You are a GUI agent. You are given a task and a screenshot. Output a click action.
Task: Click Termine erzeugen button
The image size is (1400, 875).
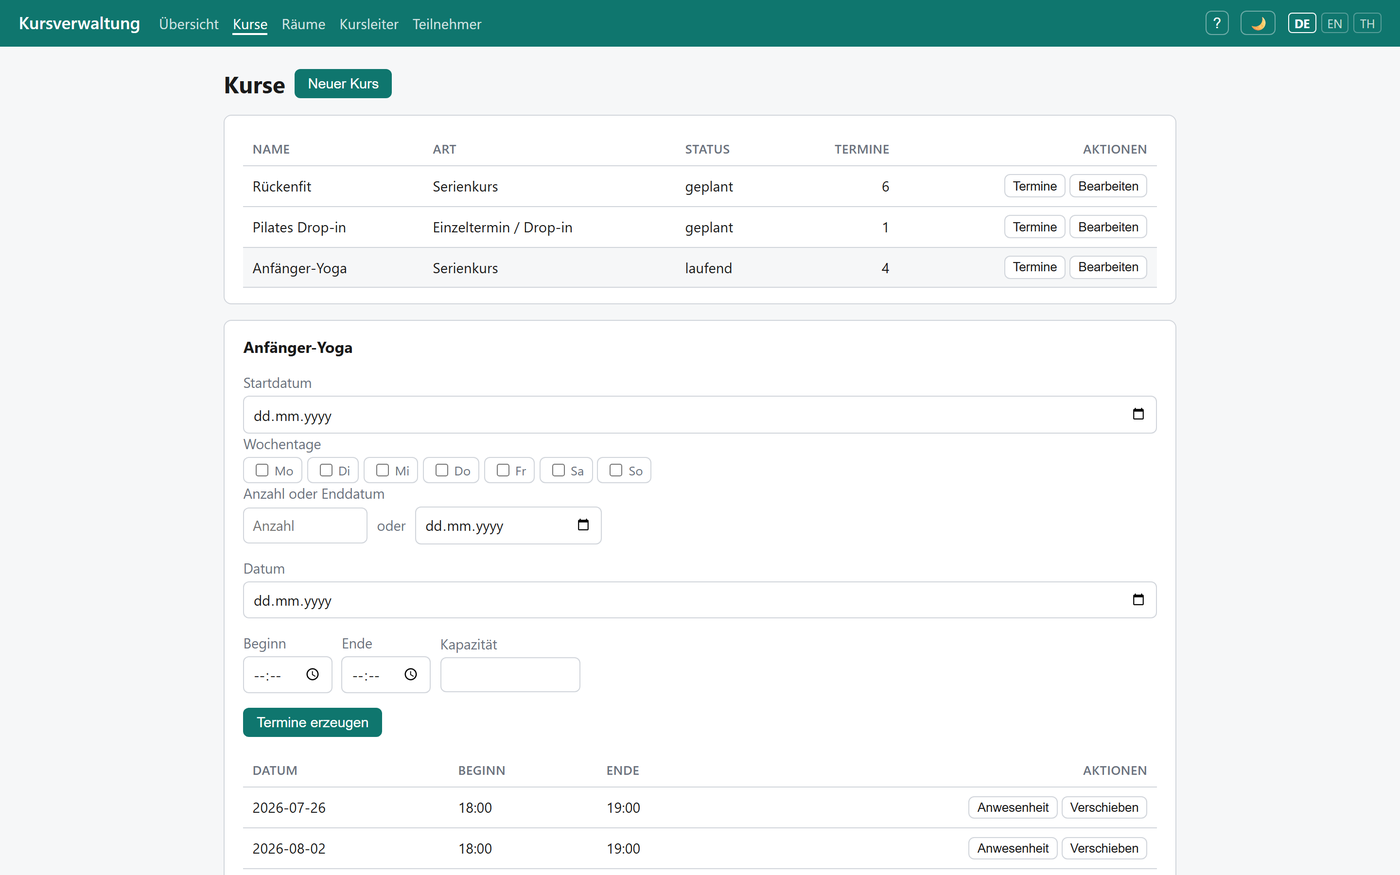point(312,722)
